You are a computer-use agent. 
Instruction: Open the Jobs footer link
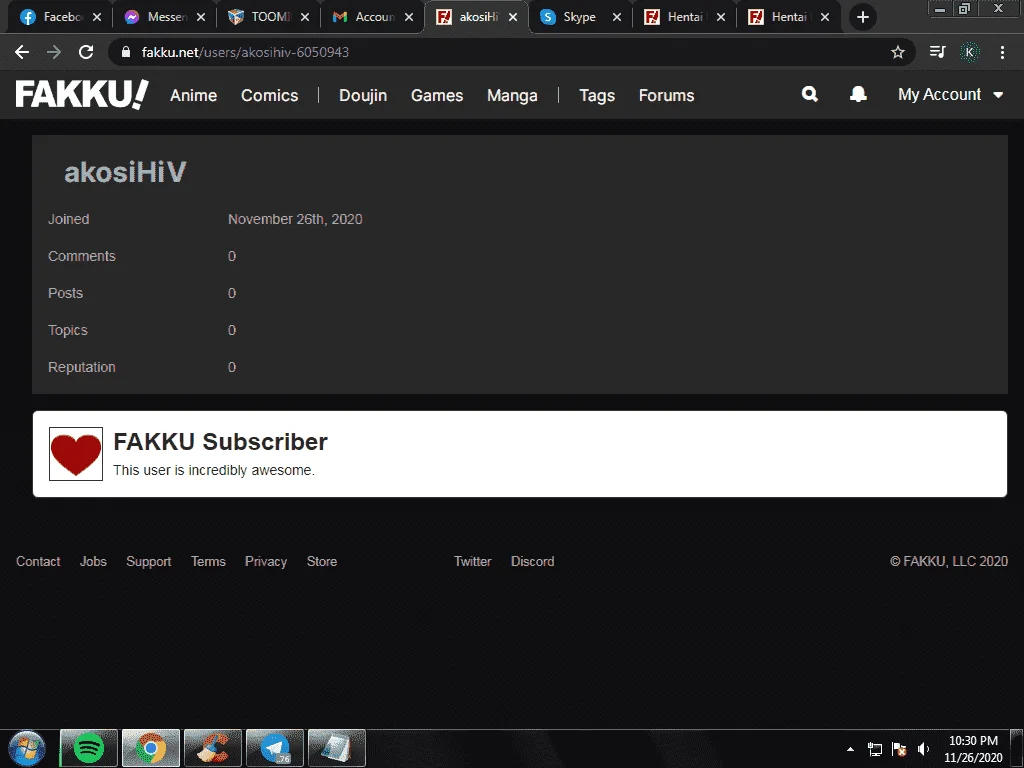tap(93, 562)
